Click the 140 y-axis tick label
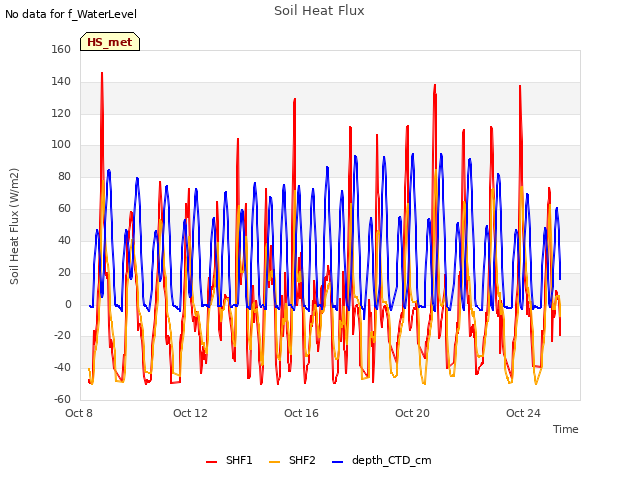This screenshot has width=640, height=480. 61,81
